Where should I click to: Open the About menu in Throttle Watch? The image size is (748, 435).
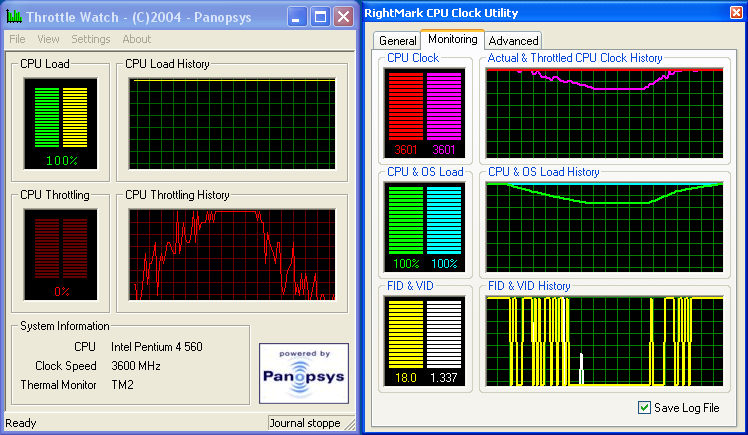click(136, 39)
